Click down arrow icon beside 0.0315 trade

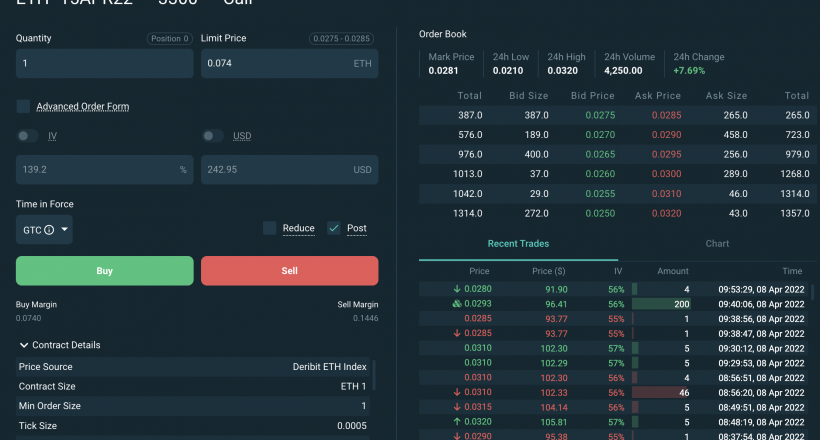click(457, 408)
